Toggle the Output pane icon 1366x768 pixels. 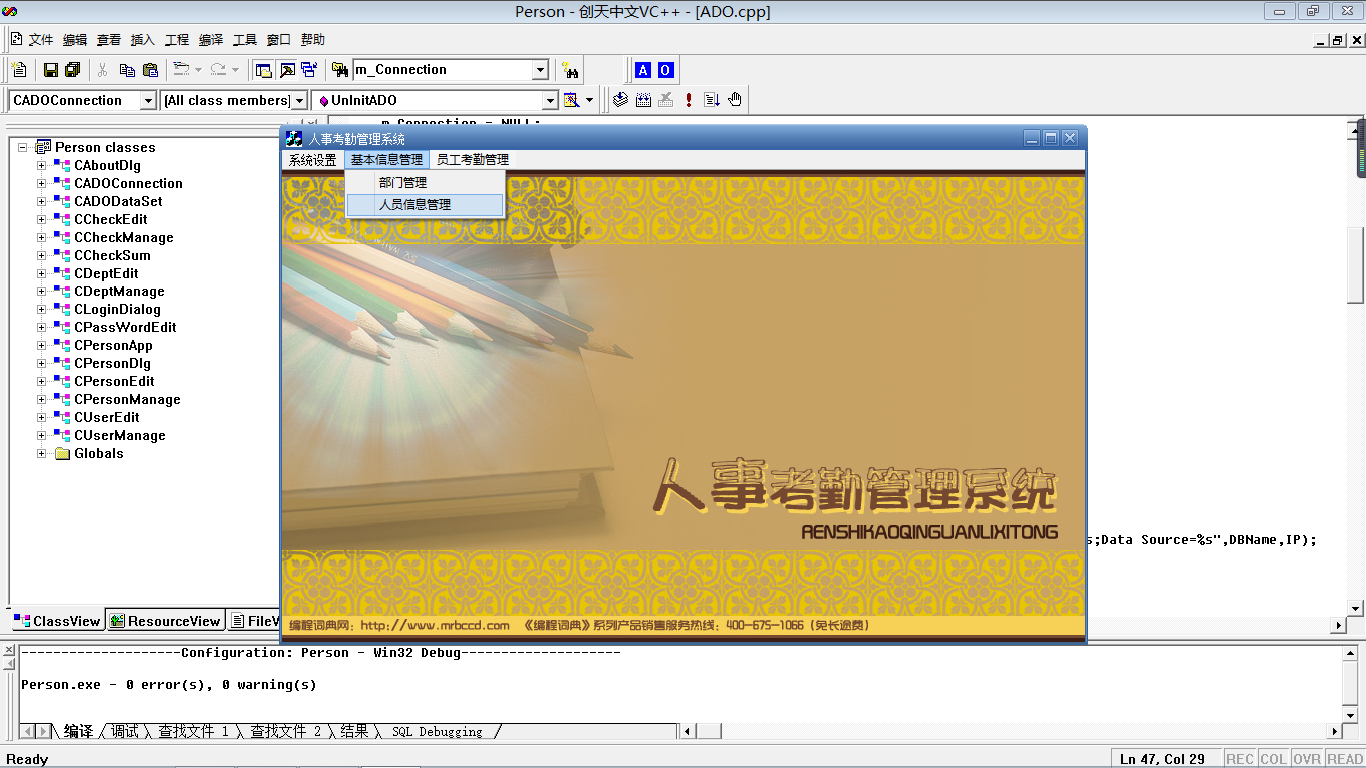(x=287, y=70)
